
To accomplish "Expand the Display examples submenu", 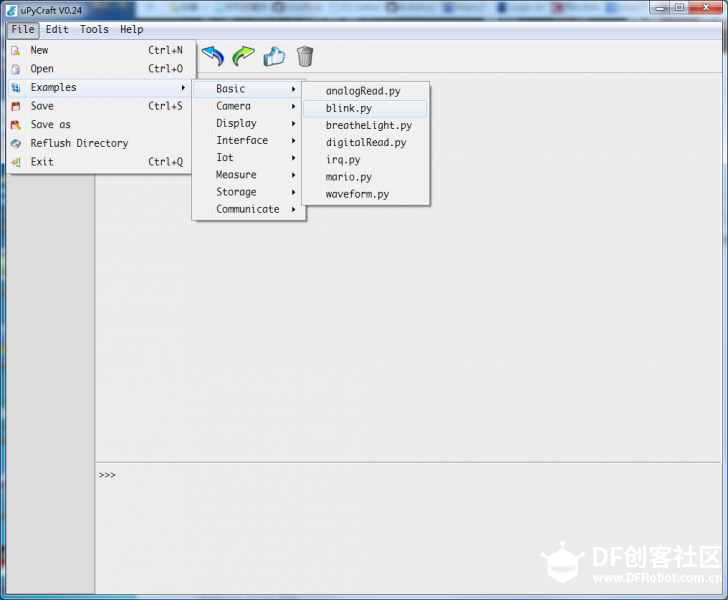I will click(249, 123).
